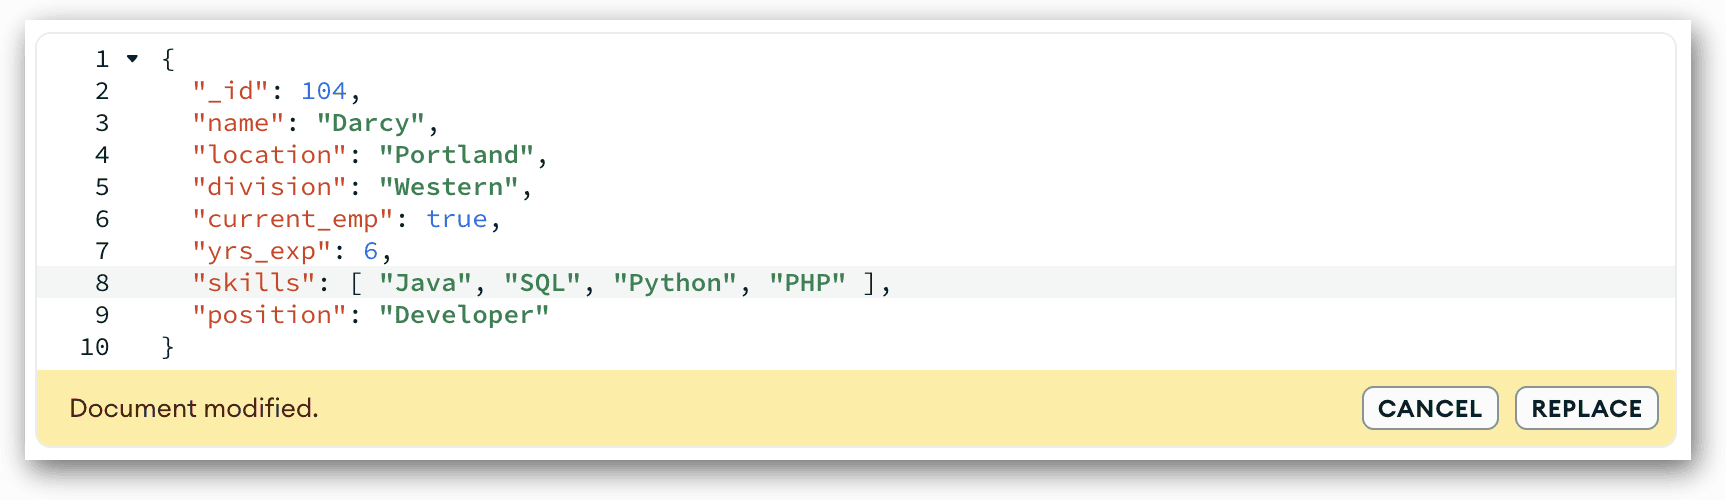Screen dimensions: 1726x500
Task: Click the closing brace on line 10
Action: pyautogui.click(x=168, y=347)
